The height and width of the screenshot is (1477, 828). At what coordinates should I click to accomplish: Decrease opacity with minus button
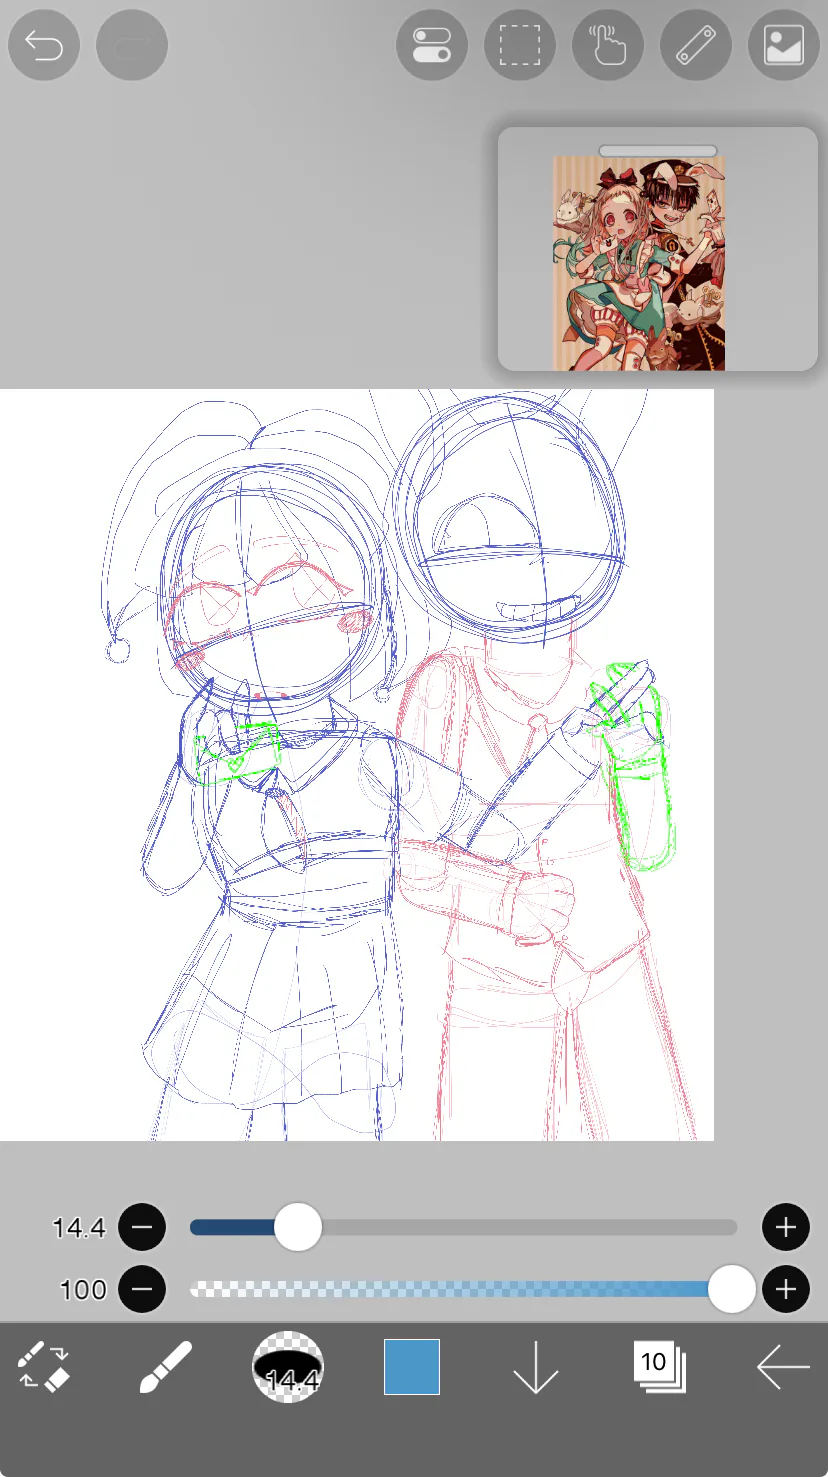[x=142, y=1289]
